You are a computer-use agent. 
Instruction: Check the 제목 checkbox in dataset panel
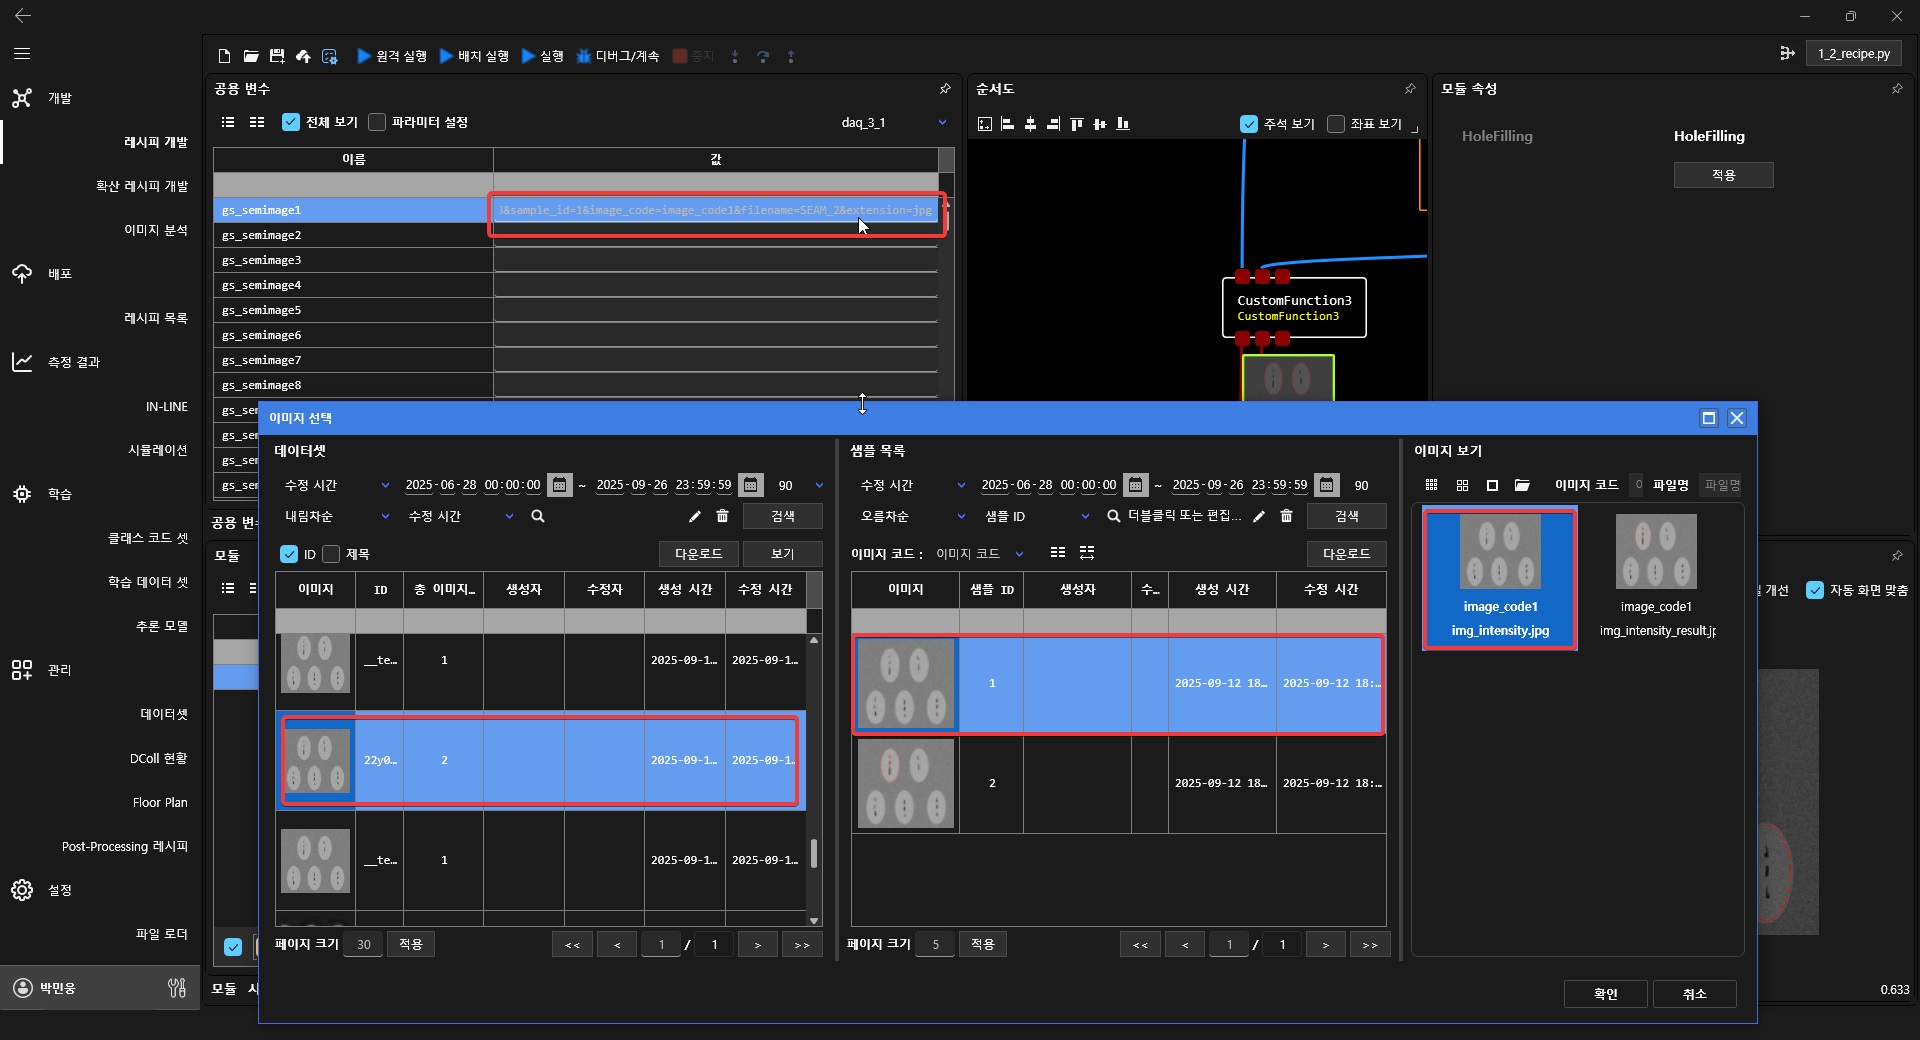click(x=332, y=554)
